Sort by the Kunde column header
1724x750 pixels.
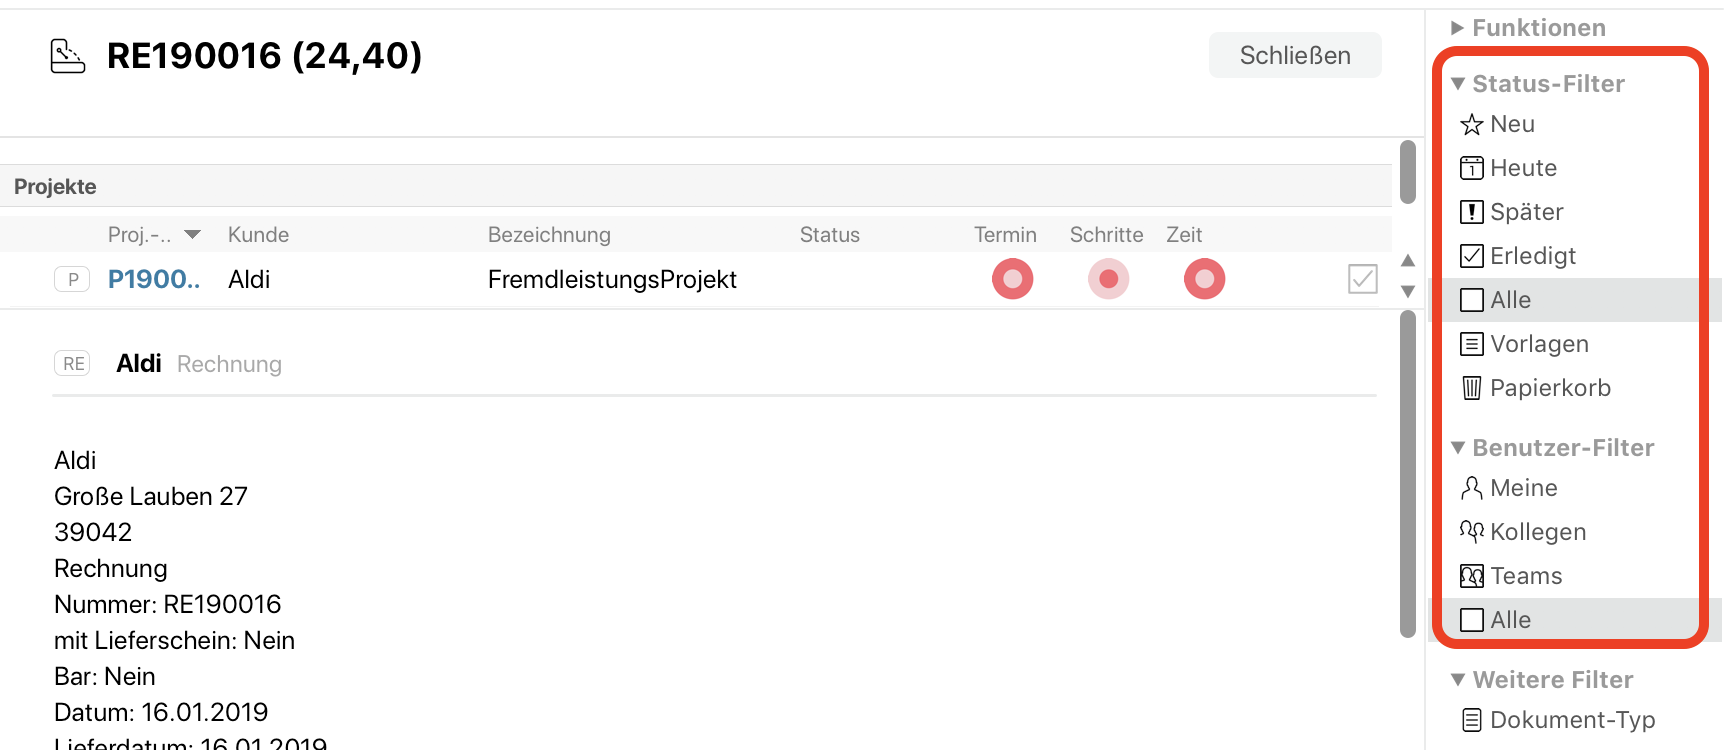[x=258, y=235]
